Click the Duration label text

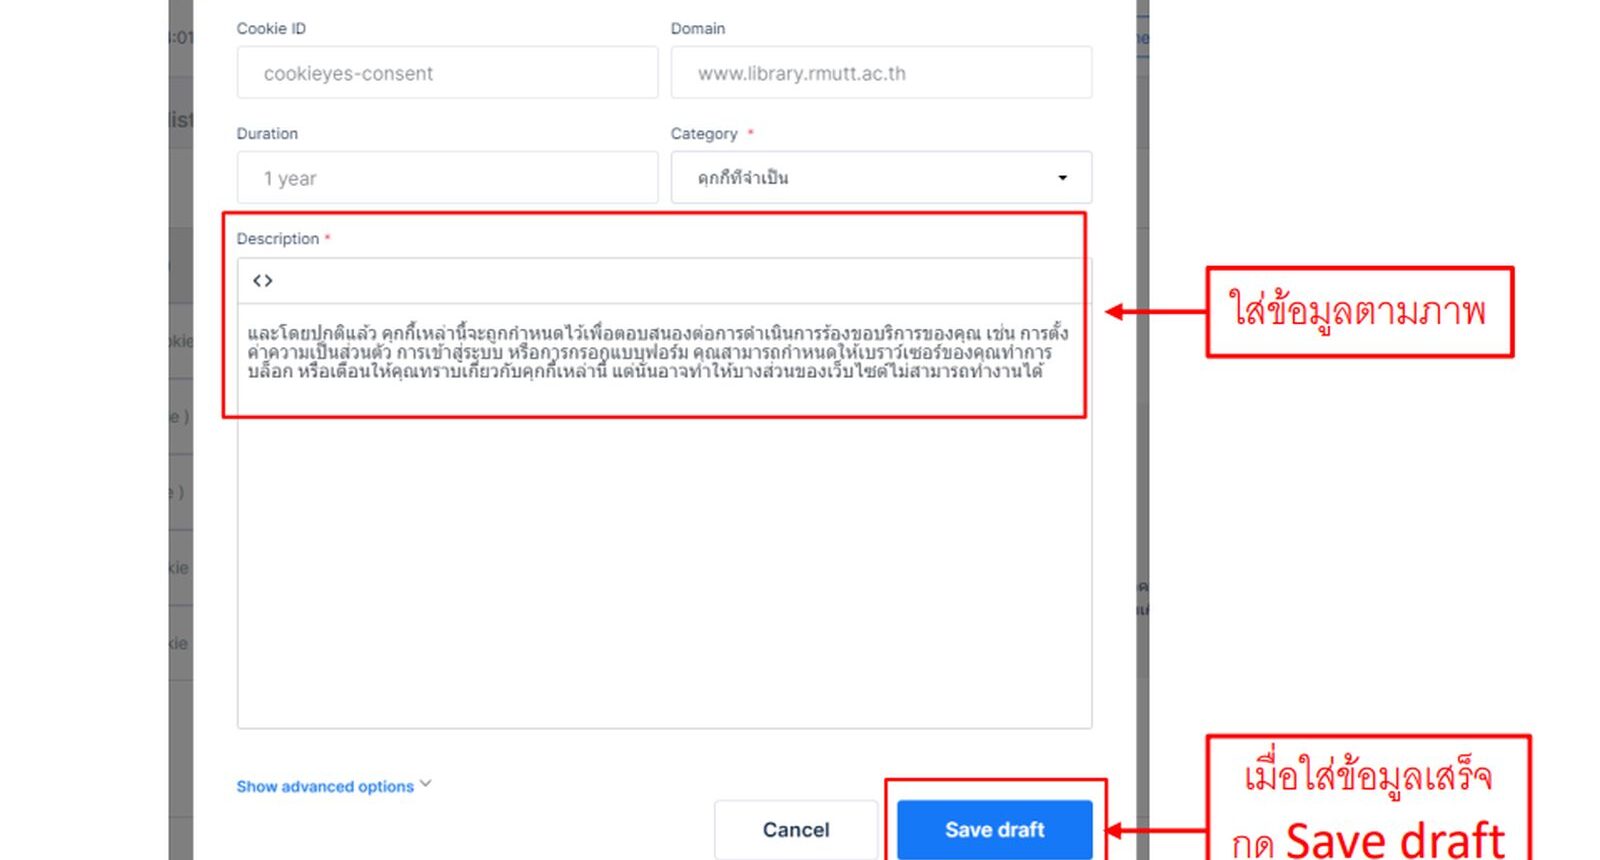267,134
